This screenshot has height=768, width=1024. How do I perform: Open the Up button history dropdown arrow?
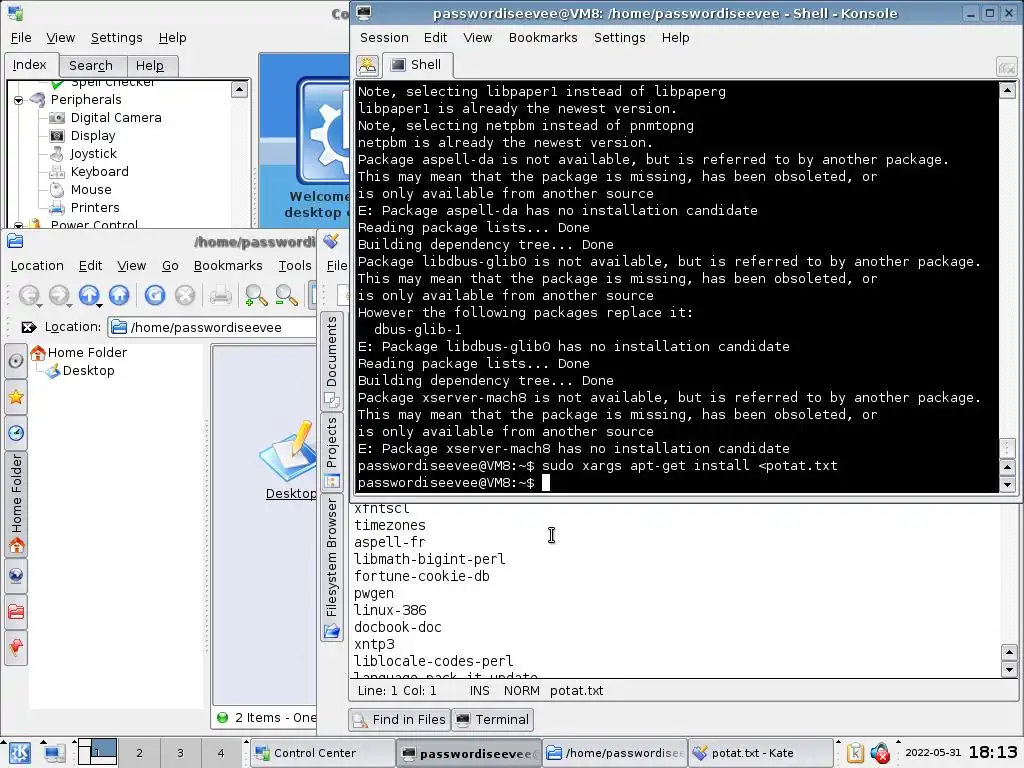(99, 306)
